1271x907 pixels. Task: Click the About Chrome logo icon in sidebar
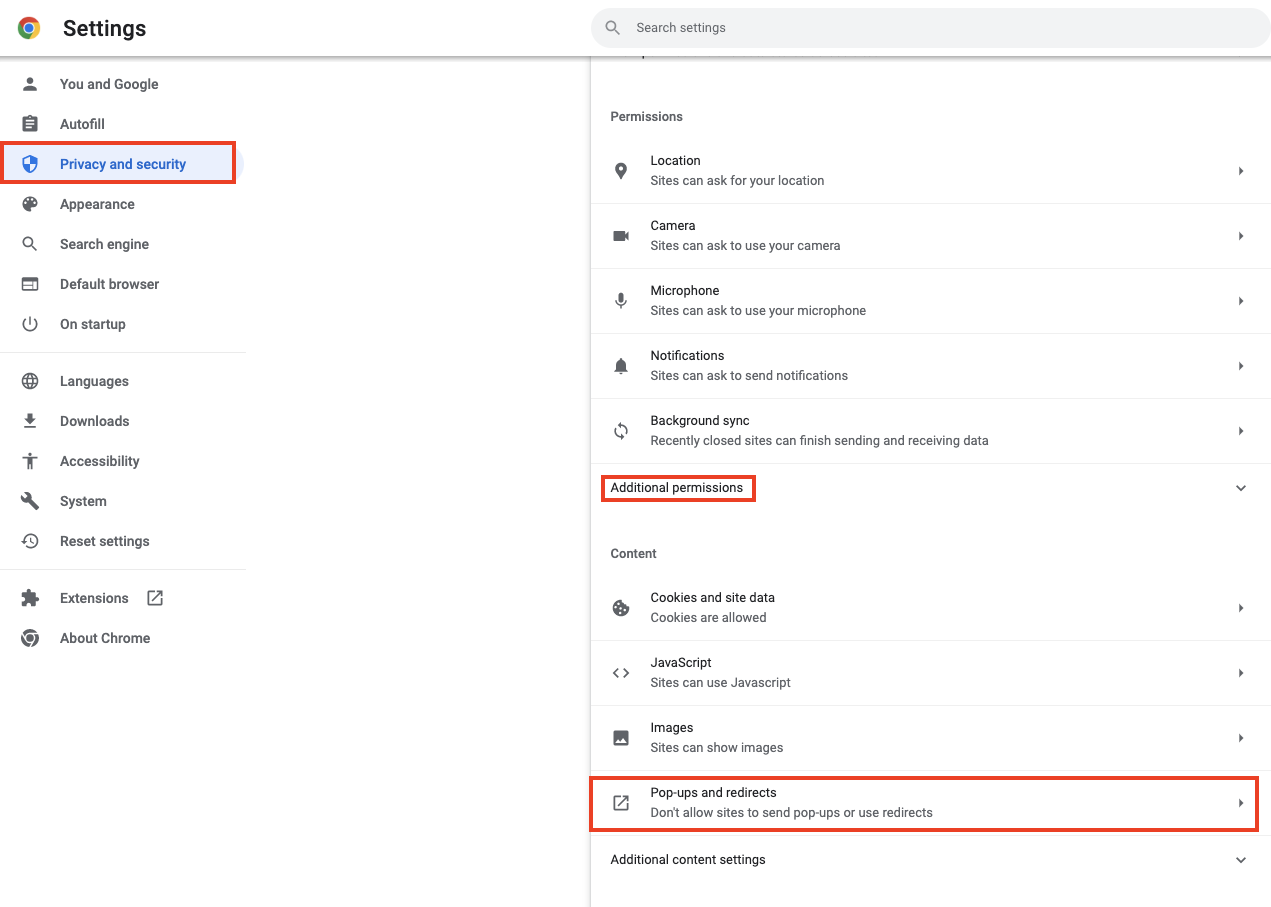30,638
